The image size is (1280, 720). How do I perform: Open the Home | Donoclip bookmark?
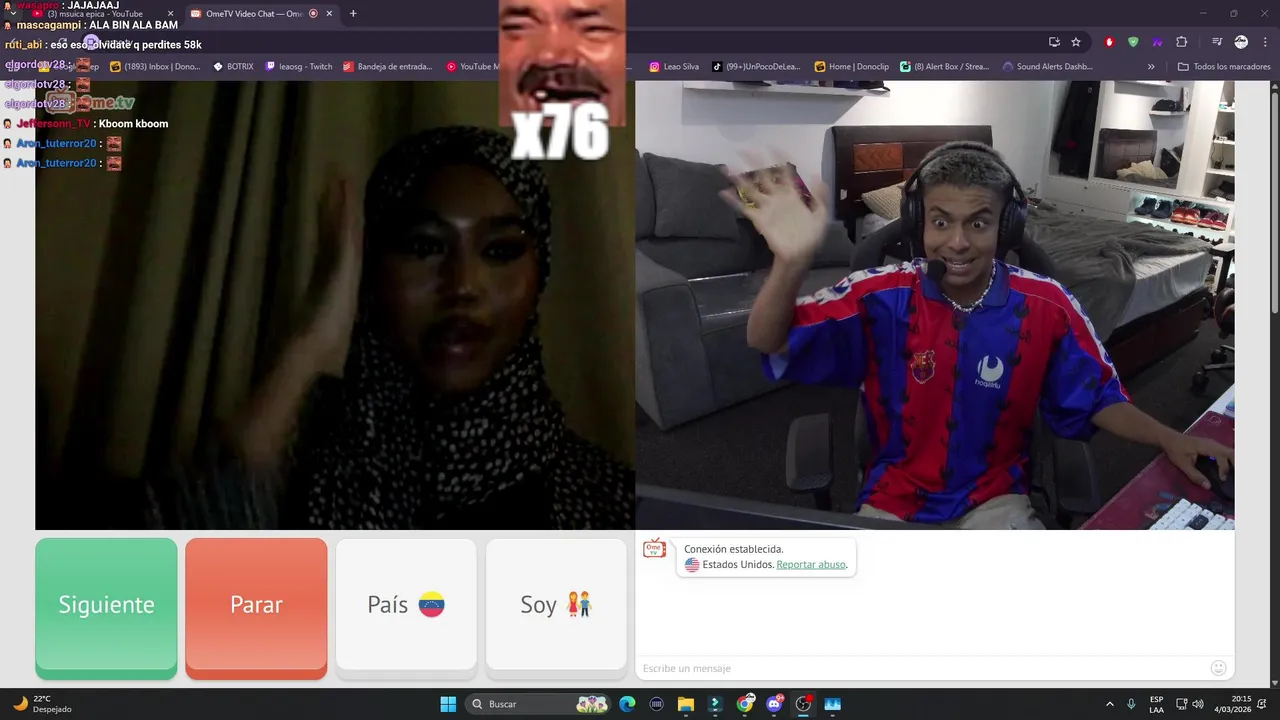pos(852,67)
